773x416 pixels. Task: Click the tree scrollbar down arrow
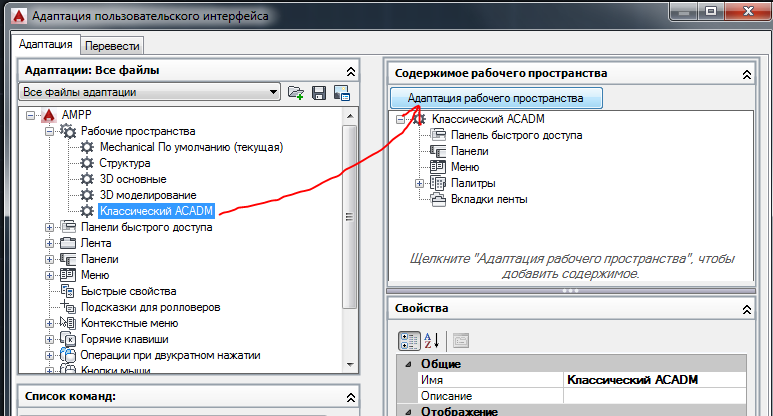pyautogui.click(x=350, y=365)
